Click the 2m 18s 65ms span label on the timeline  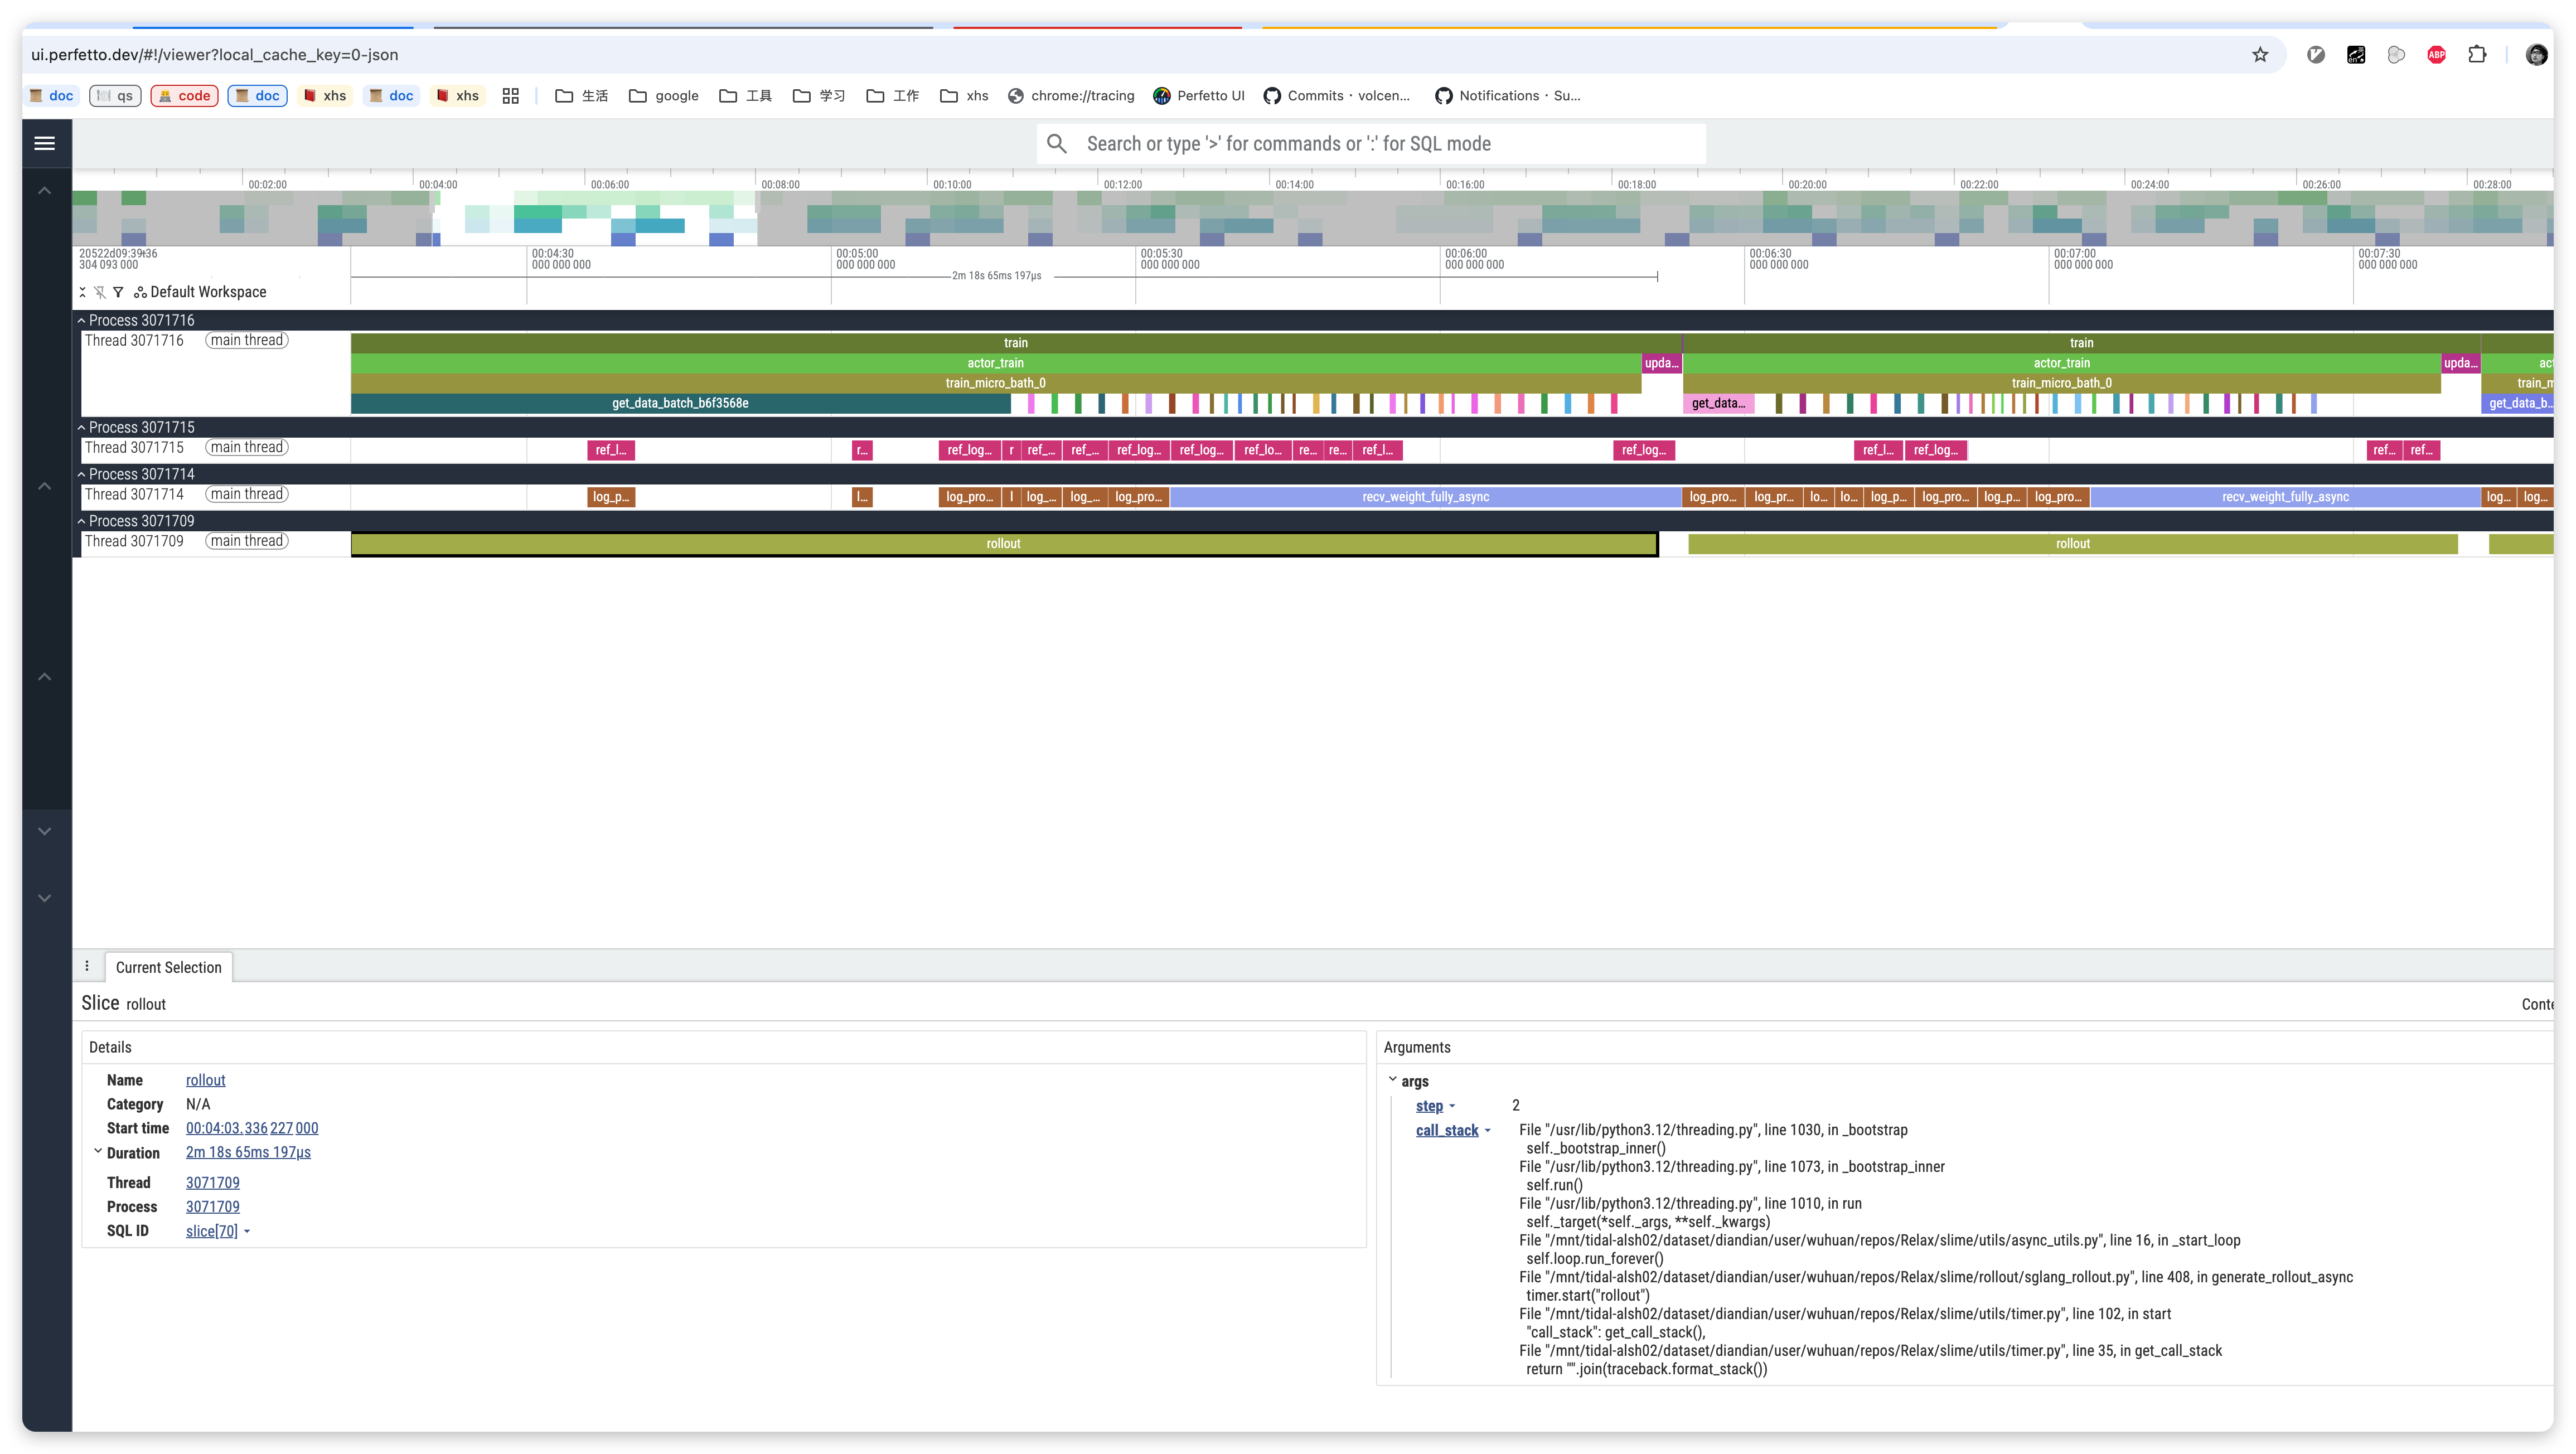(996, 276)
